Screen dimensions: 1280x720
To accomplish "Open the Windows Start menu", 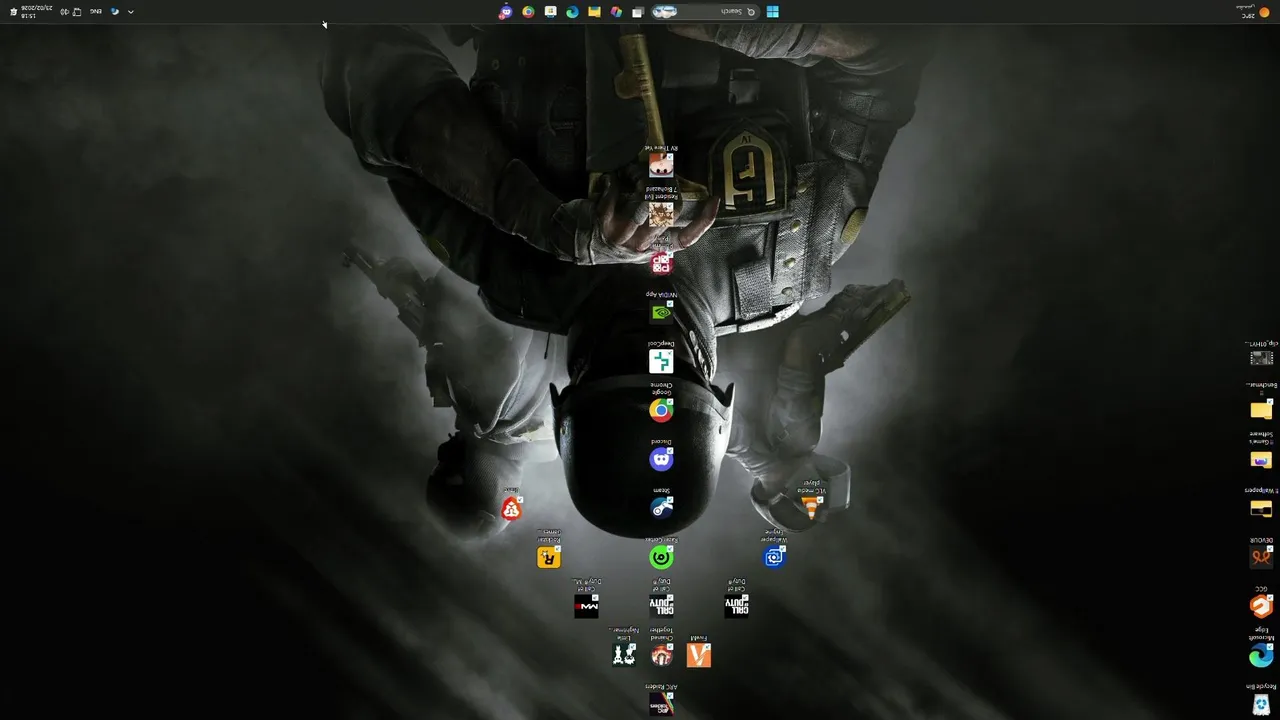I will (772, 12).
